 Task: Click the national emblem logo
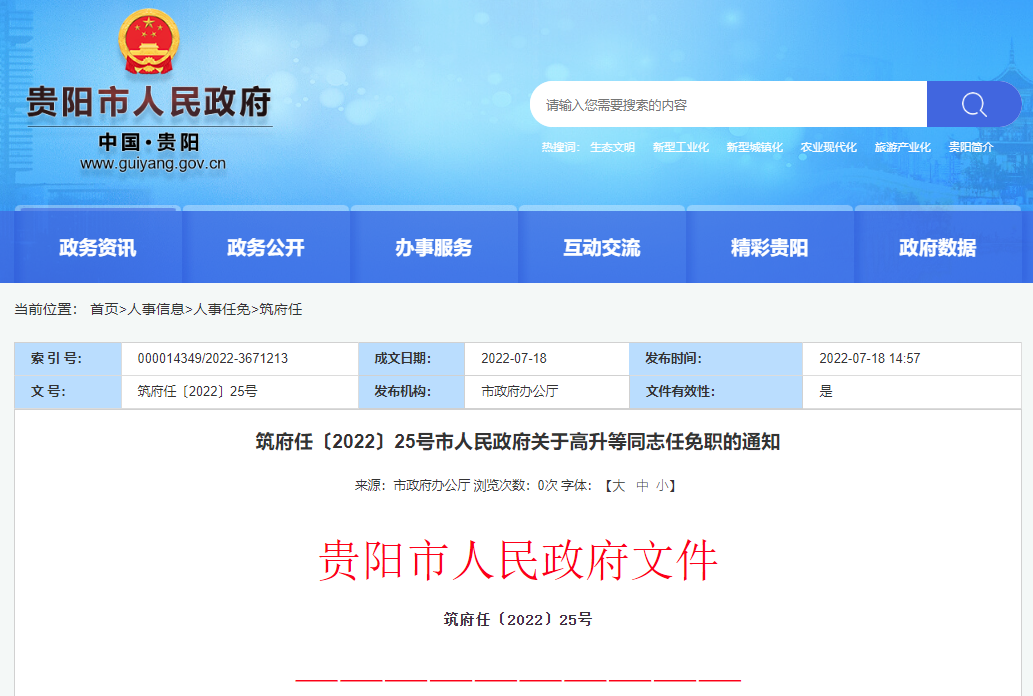click(x=148, y=43)
